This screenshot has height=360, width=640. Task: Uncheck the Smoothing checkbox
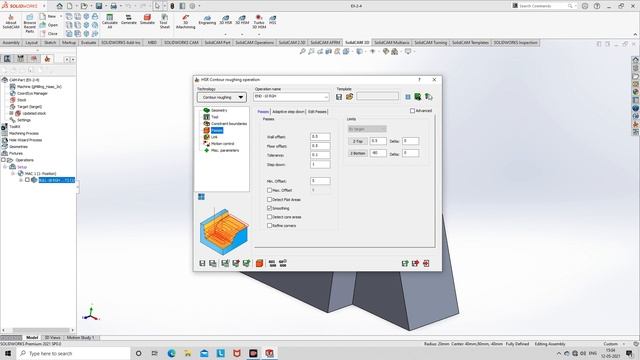click(x=269, y=208)
